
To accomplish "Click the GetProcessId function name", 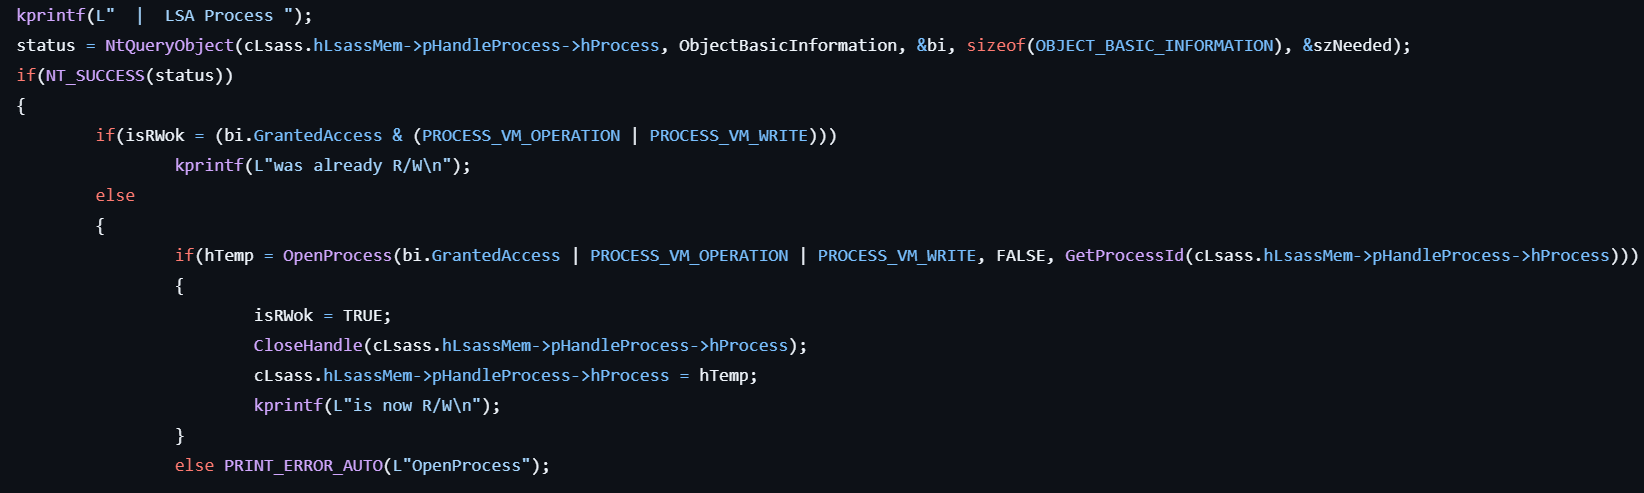I will (x=1124, y=256).
